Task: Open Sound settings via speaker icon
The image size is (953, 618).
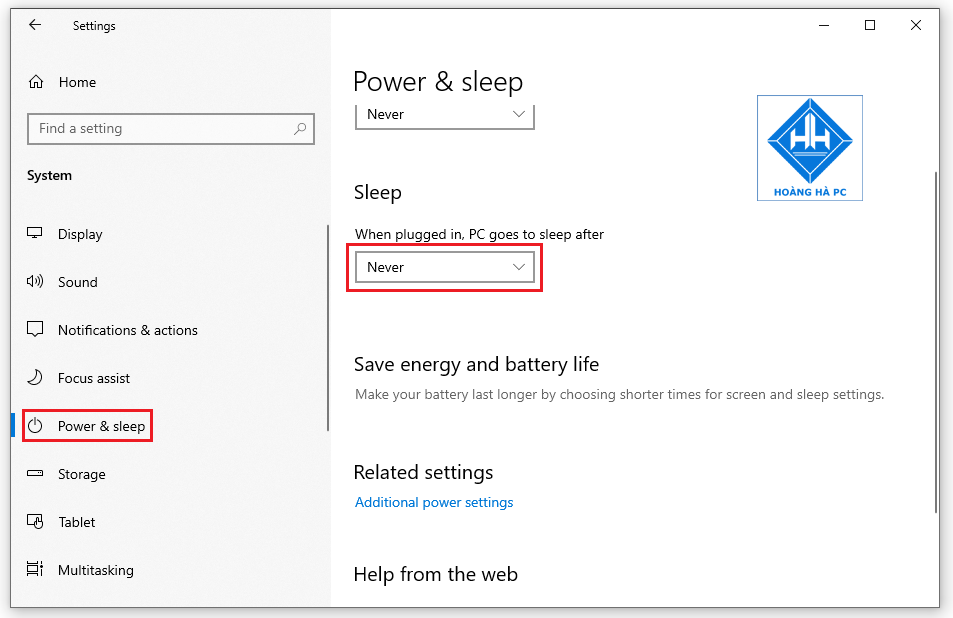Action: [33, 281]
